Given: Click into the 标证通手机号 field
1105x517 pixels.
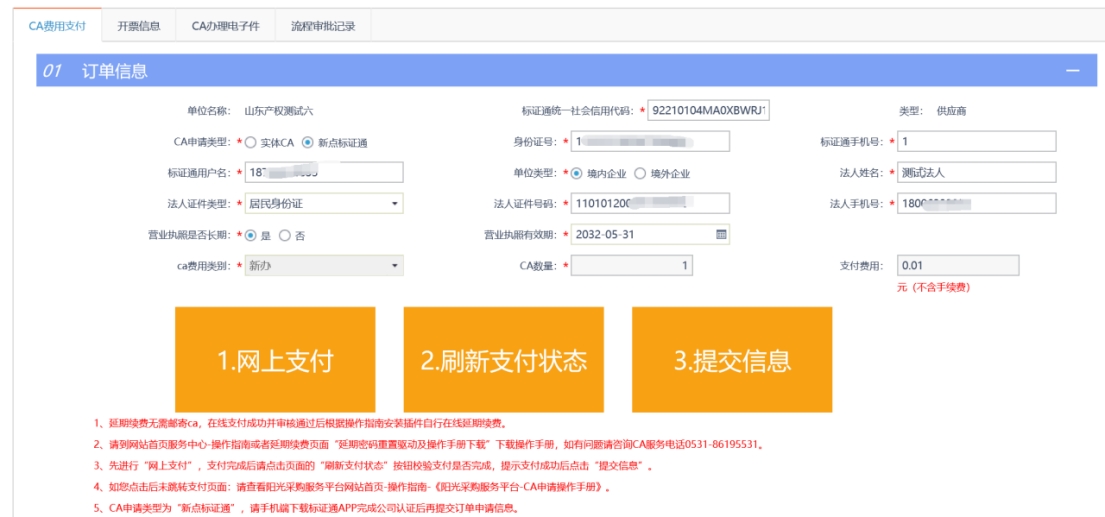Looking at the screenshot, I should pyautogui.click(x=976, y=142).
